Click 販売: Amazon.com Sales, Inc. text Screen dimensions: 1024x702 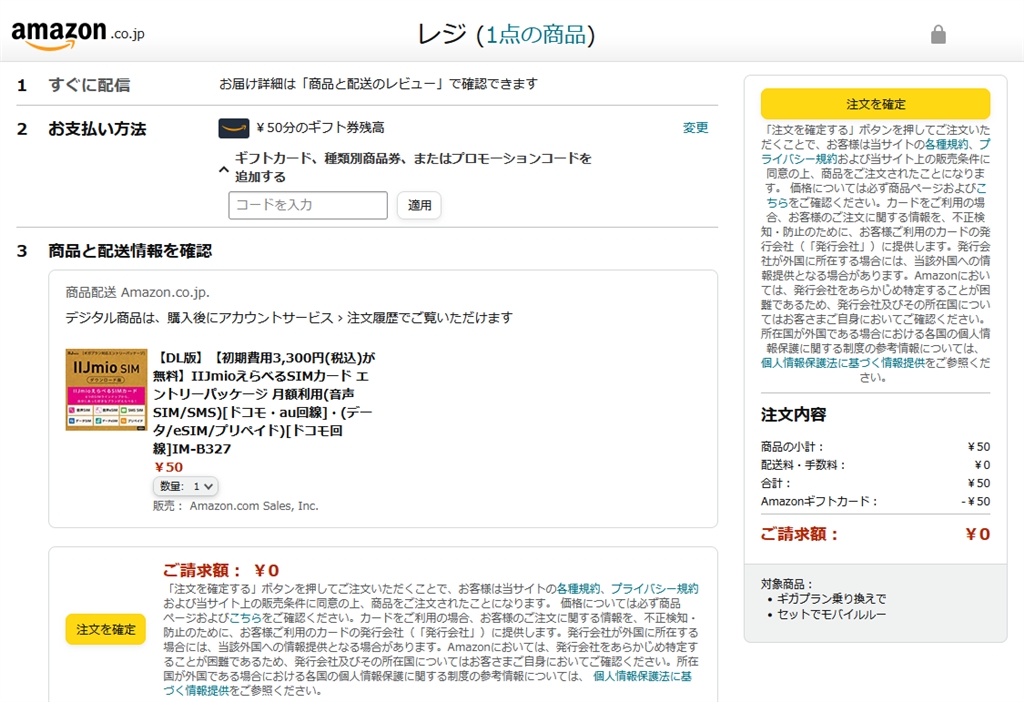click(236, 506)
